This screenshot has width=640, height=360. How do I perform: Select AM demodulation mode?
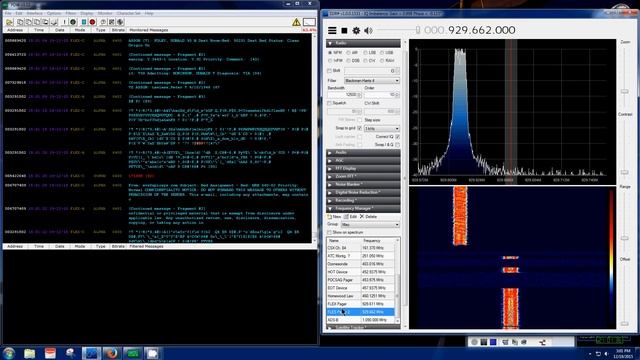tap(353, 53)
